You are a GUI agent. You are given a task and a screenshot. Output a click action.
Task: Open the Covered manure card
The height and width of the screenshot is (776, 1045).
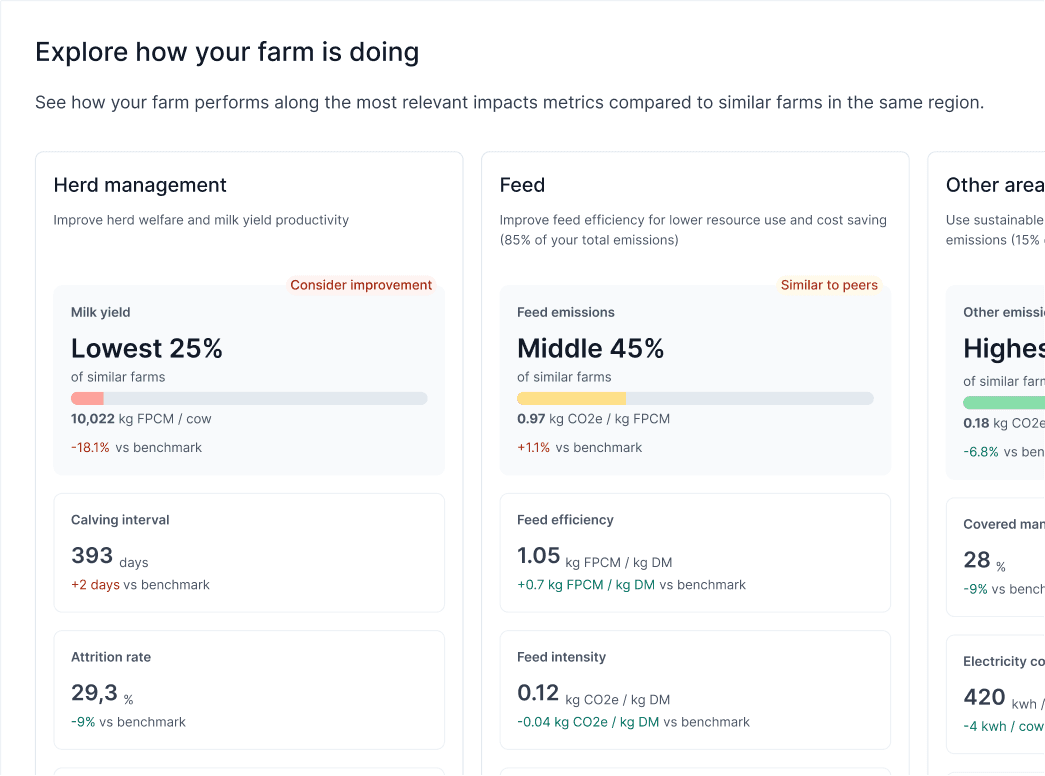pos(996,557)
